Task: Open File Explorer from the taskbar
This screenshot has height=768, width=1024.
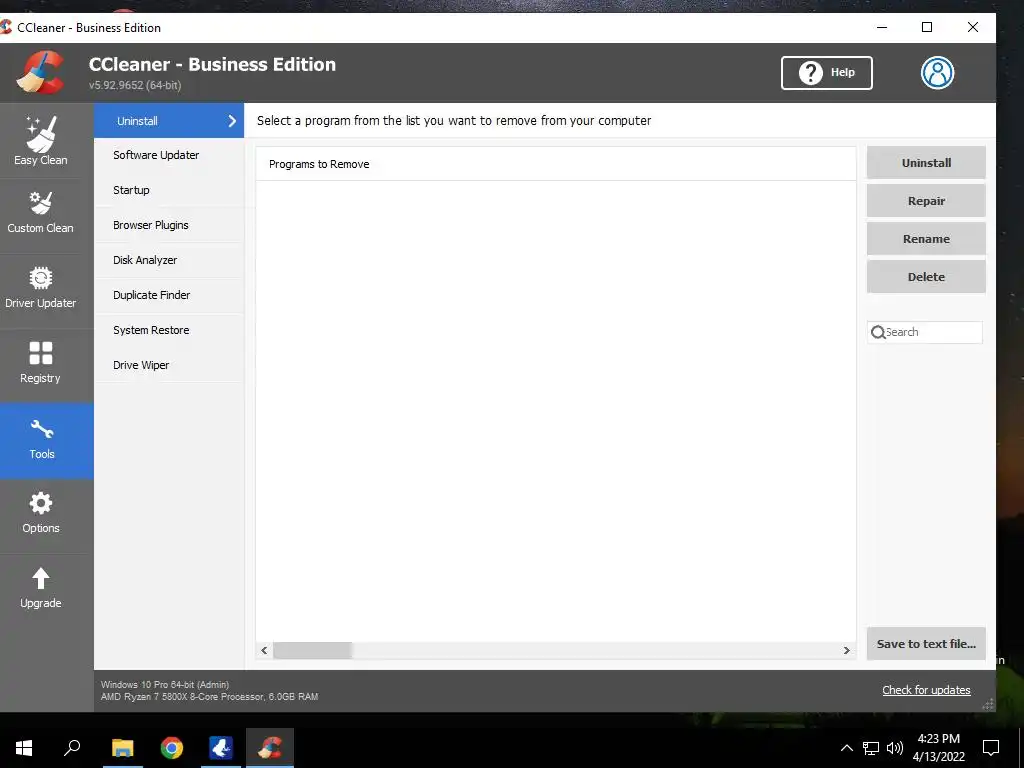Action: (x=122, y=748)
